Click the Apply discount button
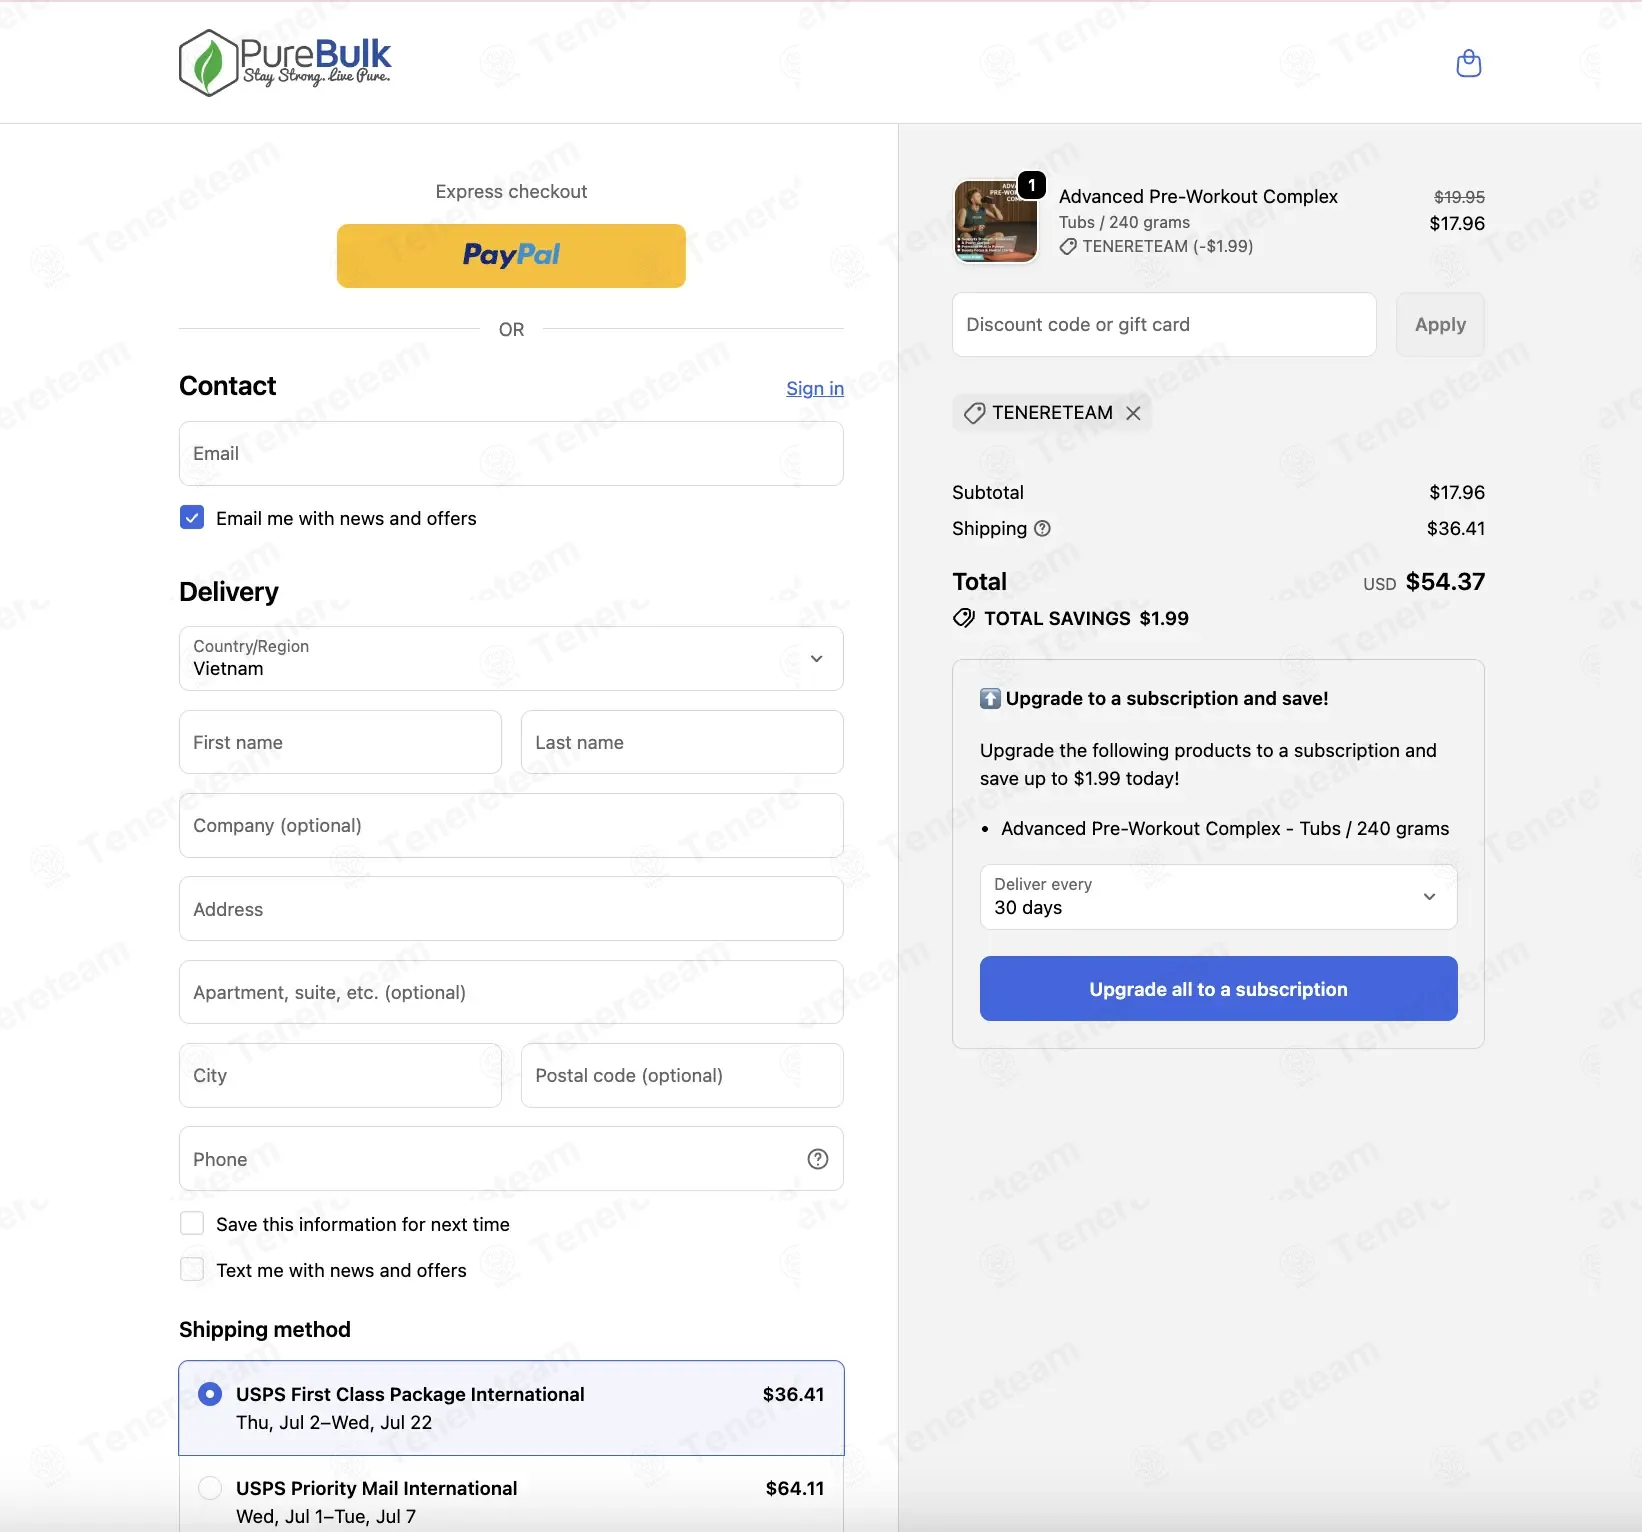The image size is (1642, 1532). click(x=1440, y=325)
